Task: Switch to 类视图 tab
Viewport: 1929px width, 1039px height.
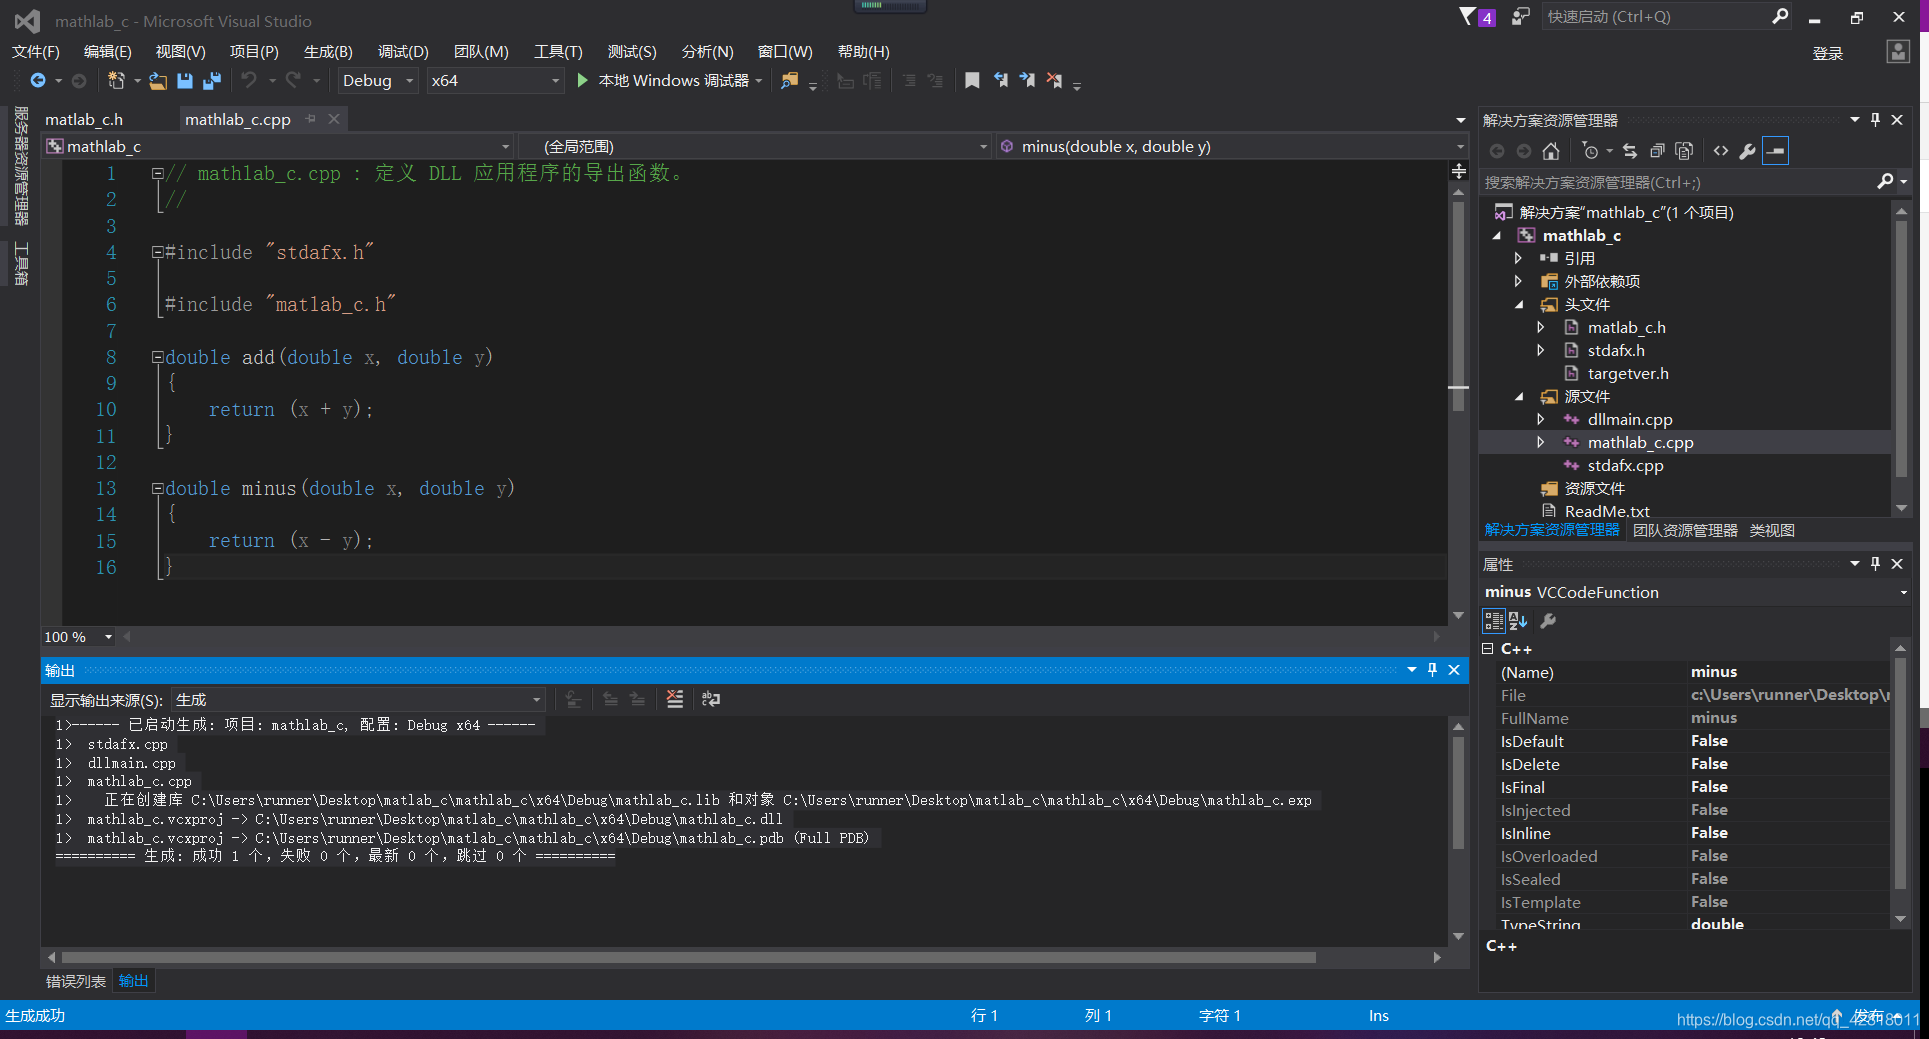Action: [1772, 531]
